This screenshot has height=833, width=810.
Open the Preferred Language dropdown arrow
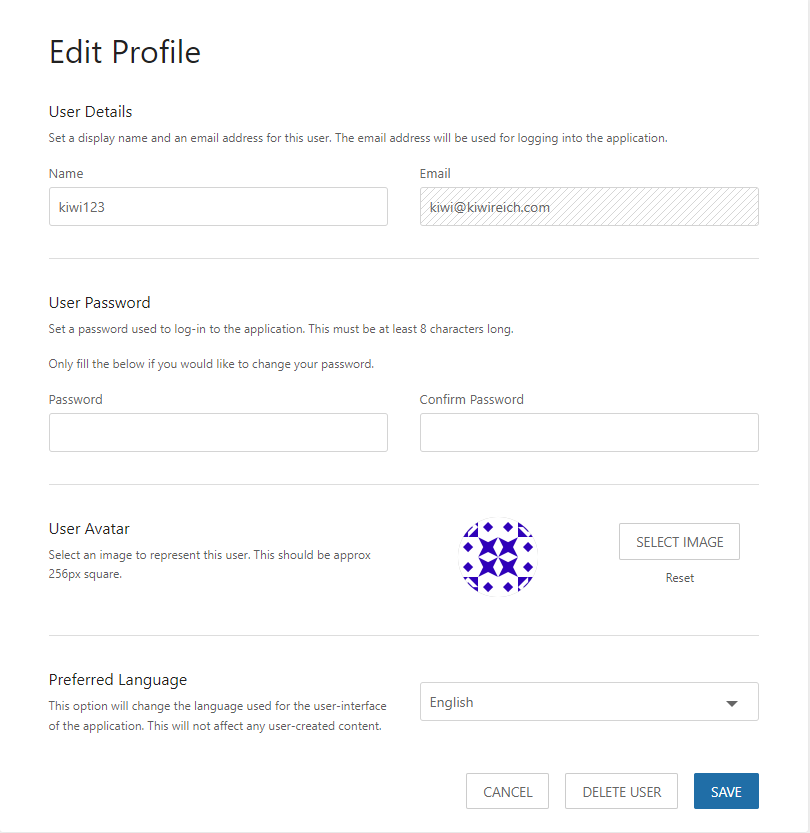click(732, 703)
